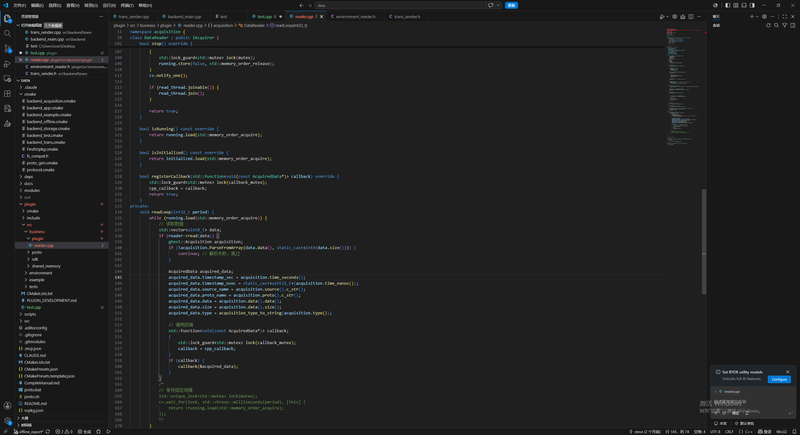This screenshot has height=435, width=800.
Task: Open the chat icon beside command center
Action: [491, 5]
